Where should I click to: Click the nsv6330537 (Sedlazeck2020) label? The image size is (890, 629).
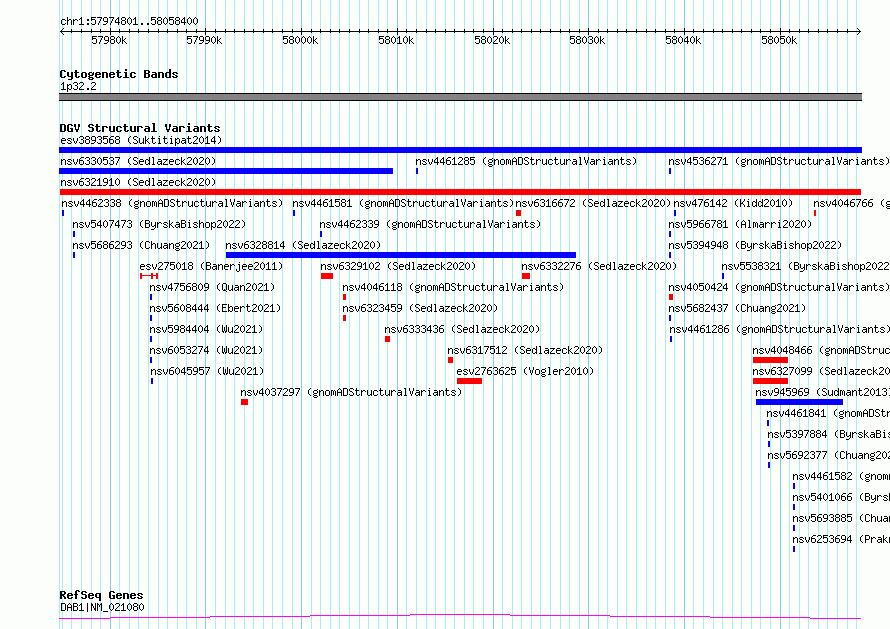[138, 161]
